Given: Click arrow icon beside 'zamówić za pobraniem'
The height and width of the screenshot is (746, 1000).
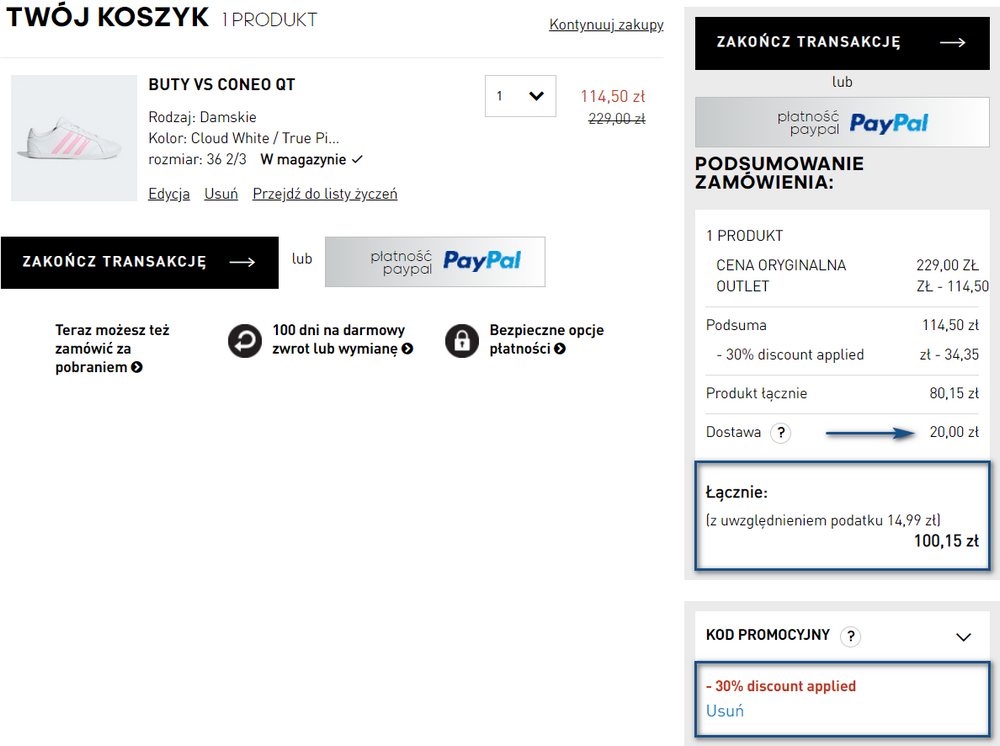Looking at the screenshot, I should 136,367.
